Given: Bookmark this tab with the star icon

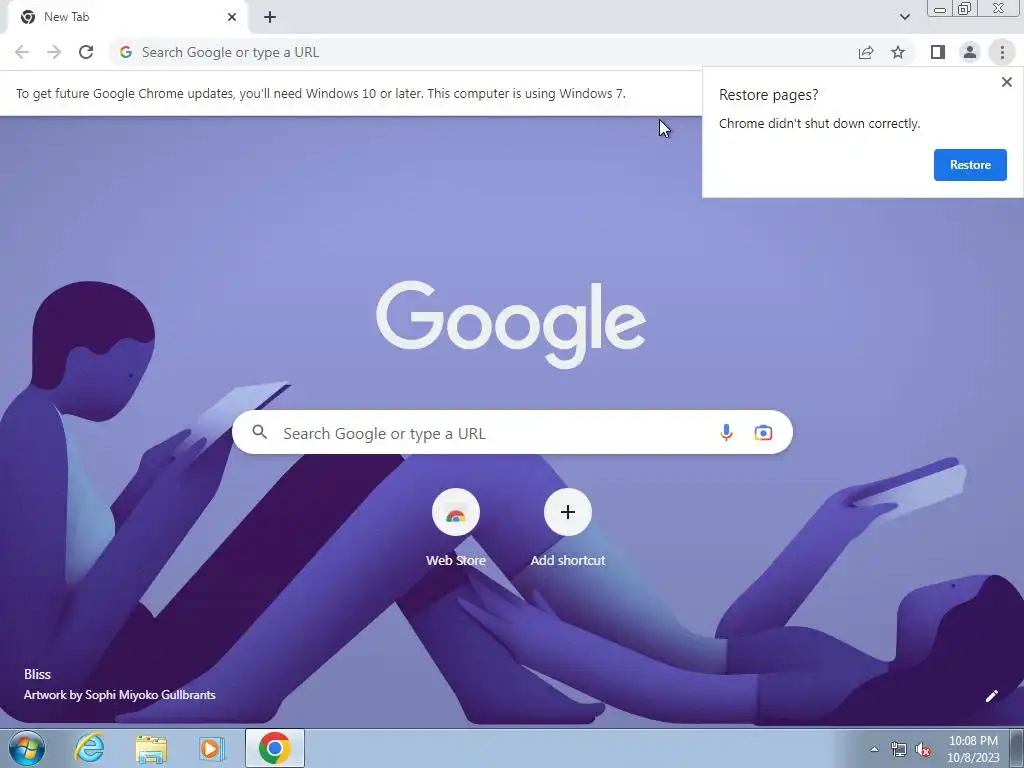Looking at the screenshot, I should 898,52.
